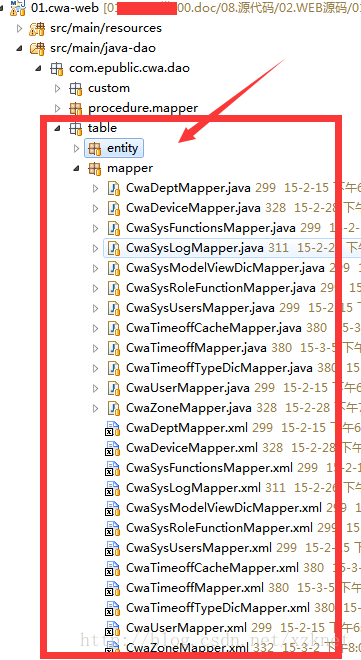Expand the src/main/resources folder
Screen dimensions: 361x660
[x=19, y=28]
